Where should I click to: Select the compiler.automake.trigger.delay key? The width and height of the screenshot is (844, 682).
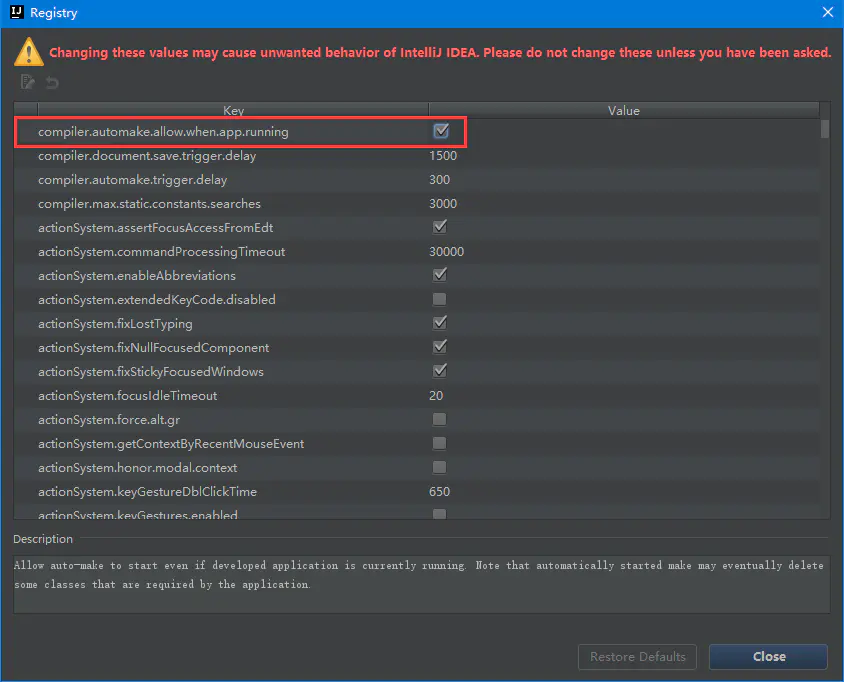(132, 180)
